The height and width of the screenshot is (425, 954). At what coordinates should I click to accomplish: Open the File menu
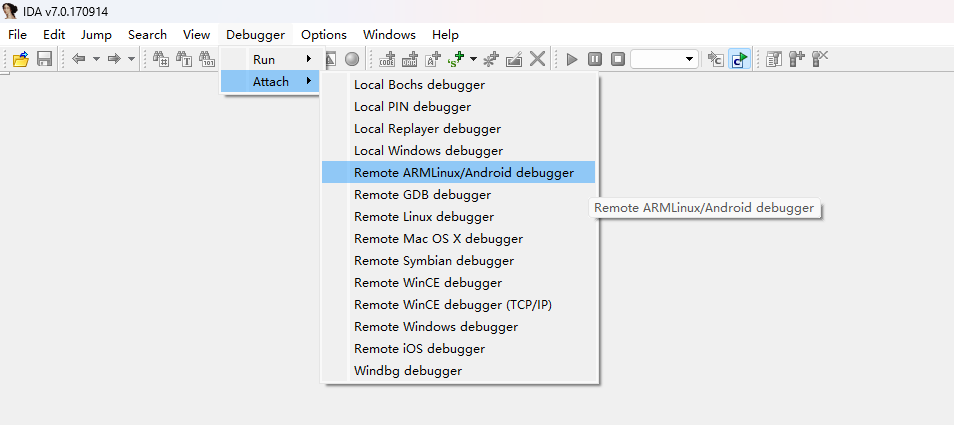[x=18, y=35]
